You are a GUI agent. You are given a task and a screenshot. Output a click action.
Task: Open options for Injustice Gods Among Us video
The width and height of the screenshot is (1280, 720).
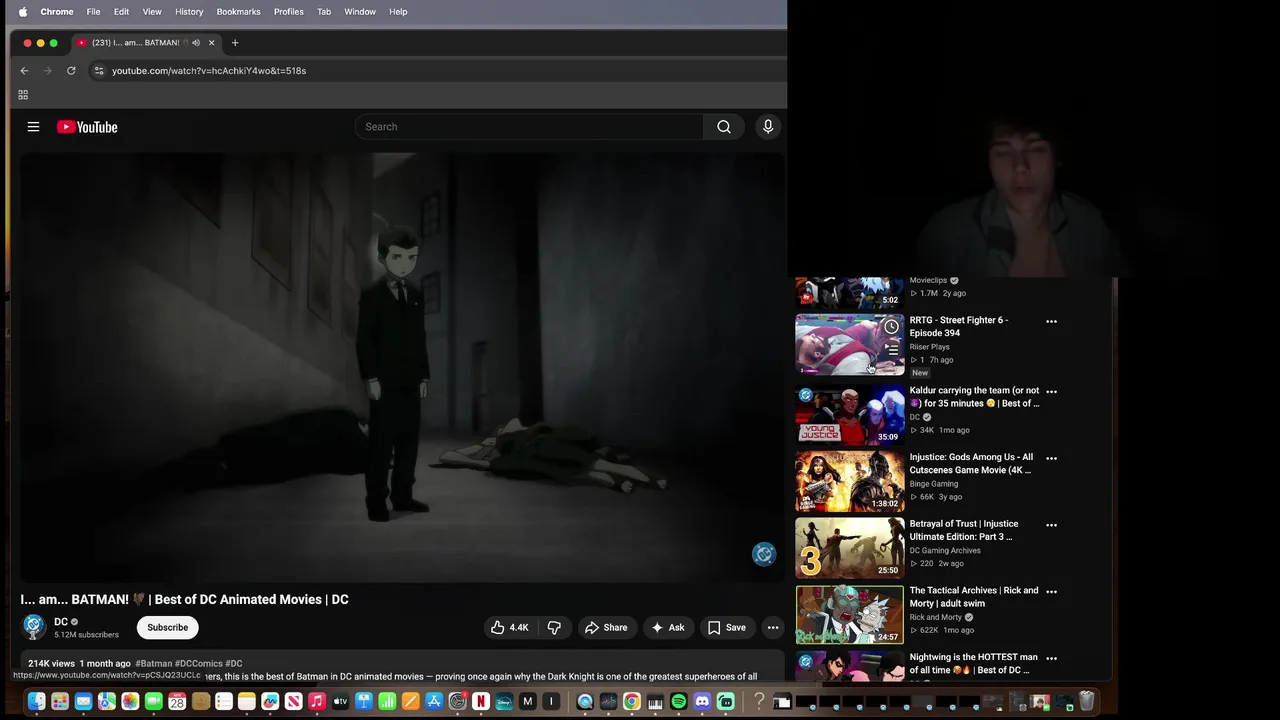click(1051, 458)
